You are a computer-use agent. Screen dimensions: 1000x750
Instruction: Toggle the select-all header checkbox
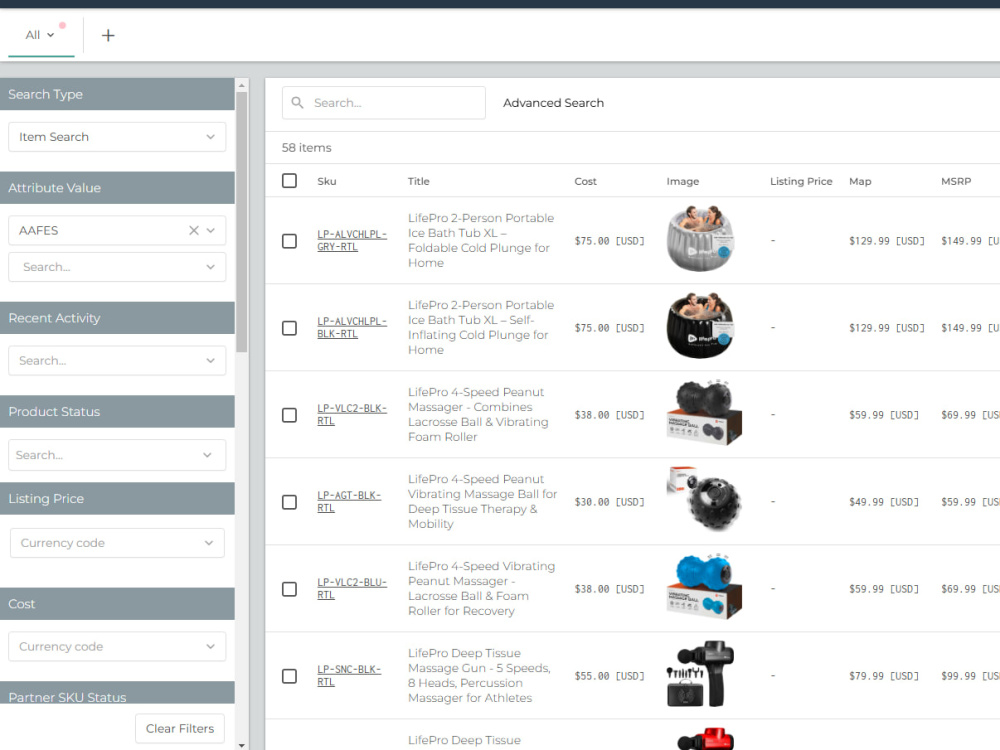pos(290,181)
